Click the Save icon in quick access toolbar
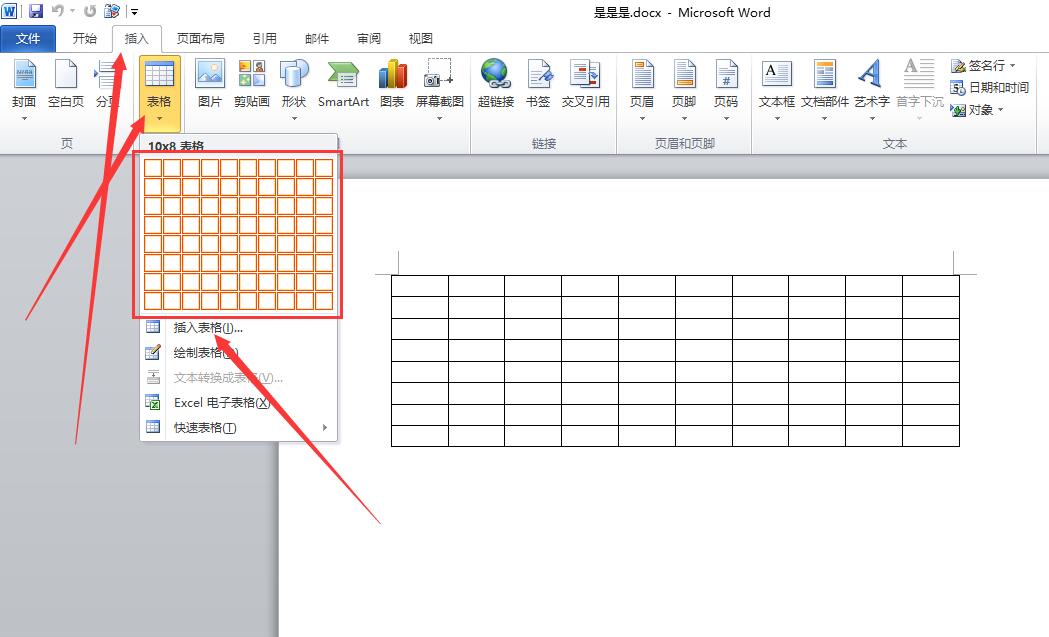This screenshot has width=1049, height=637. 35,11
